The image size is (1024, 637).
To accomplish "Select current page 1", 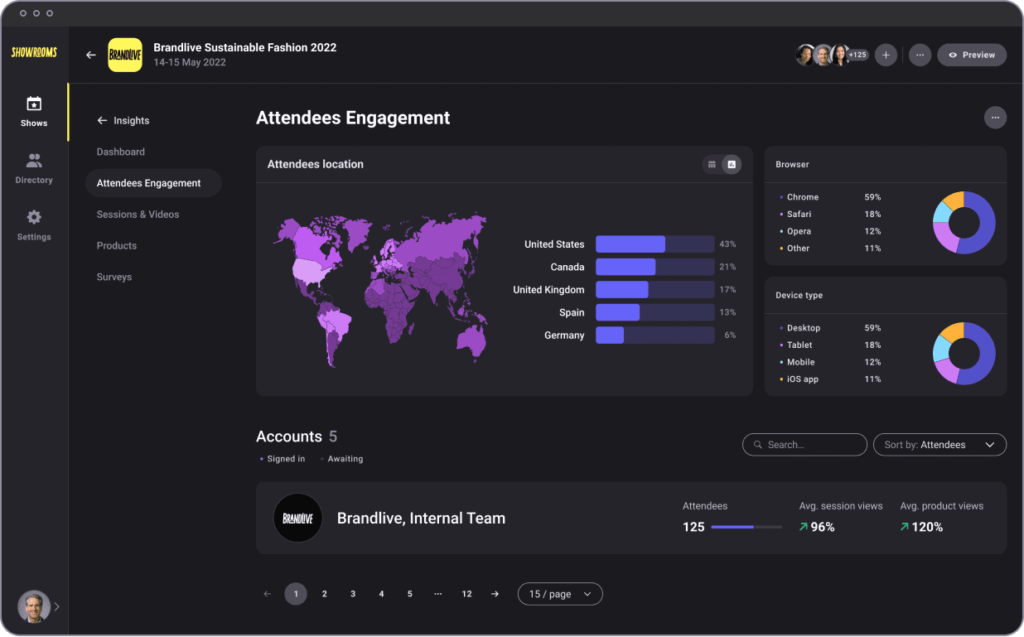I will click(x=296, y=594).
